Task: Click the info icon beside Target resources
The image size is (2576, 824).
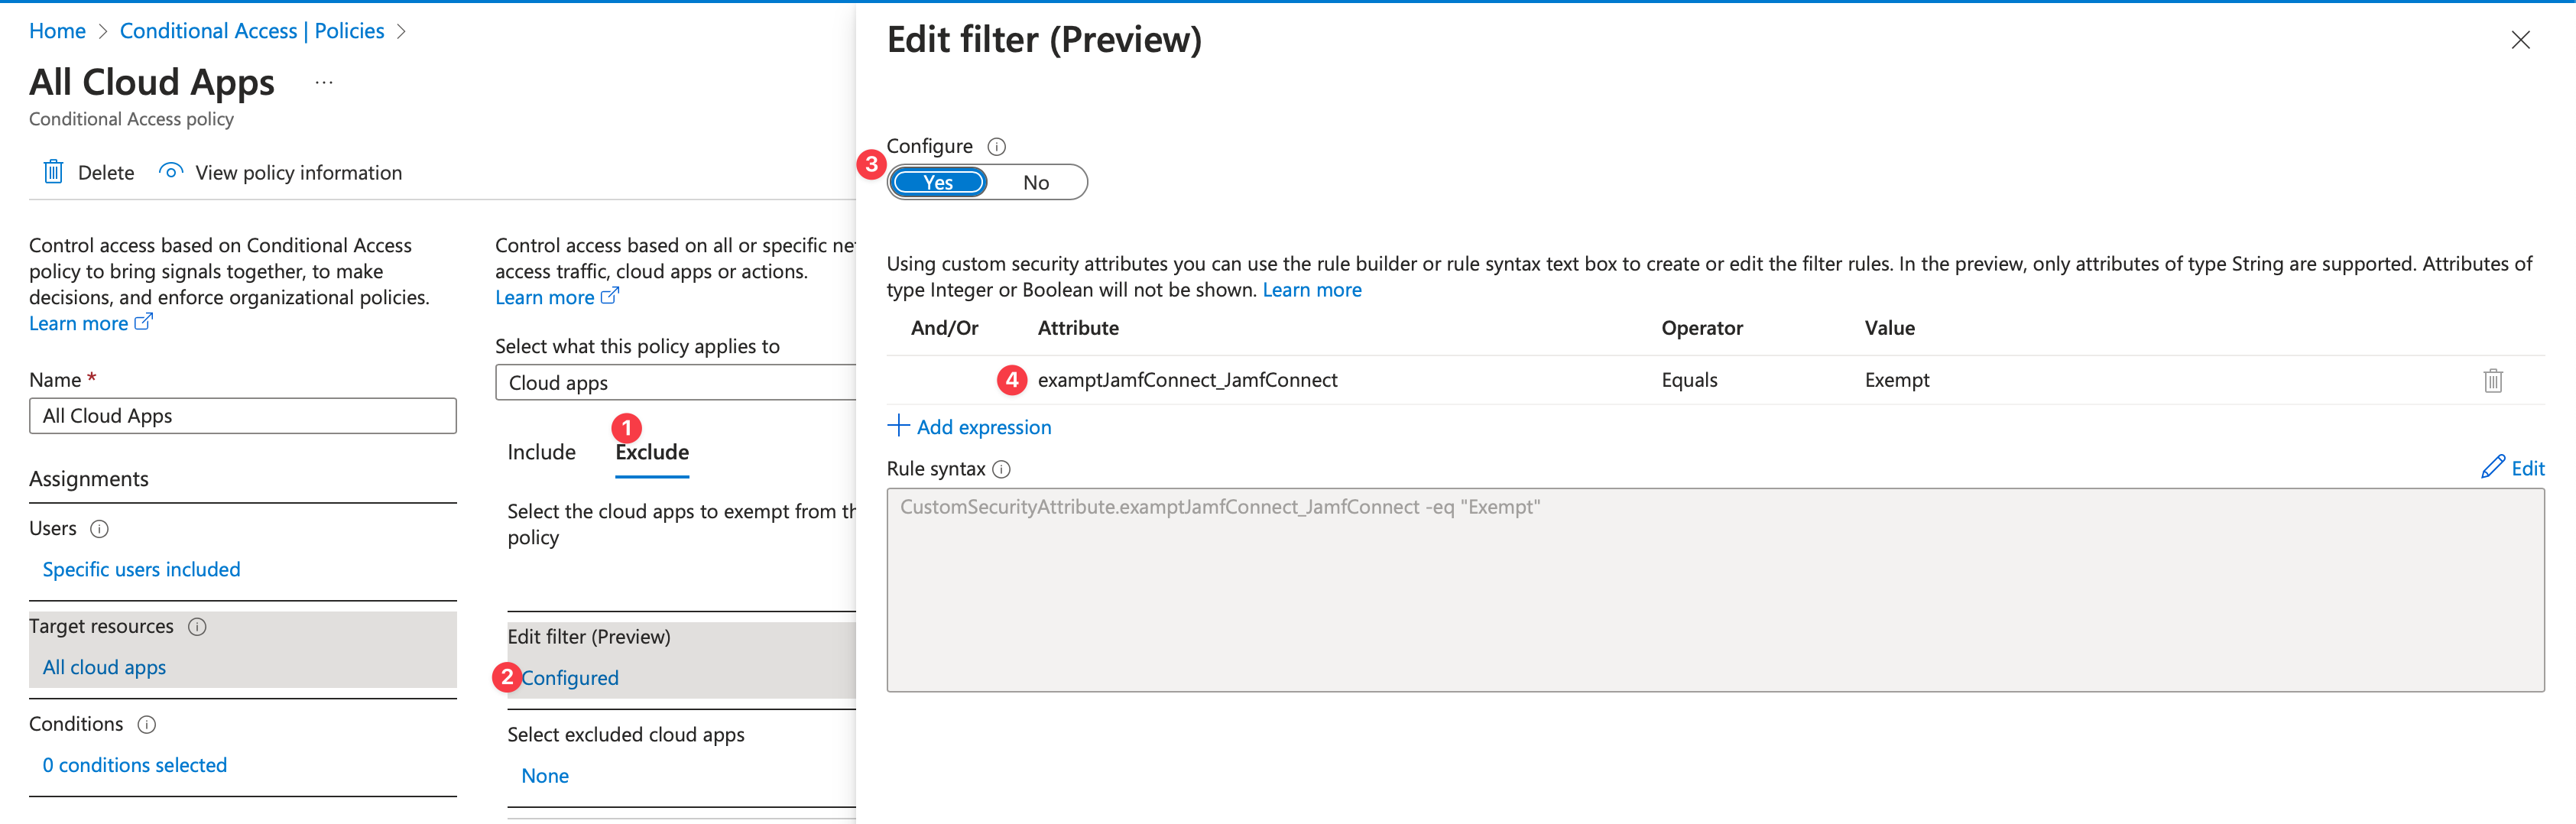Action: tap(197, 627)
